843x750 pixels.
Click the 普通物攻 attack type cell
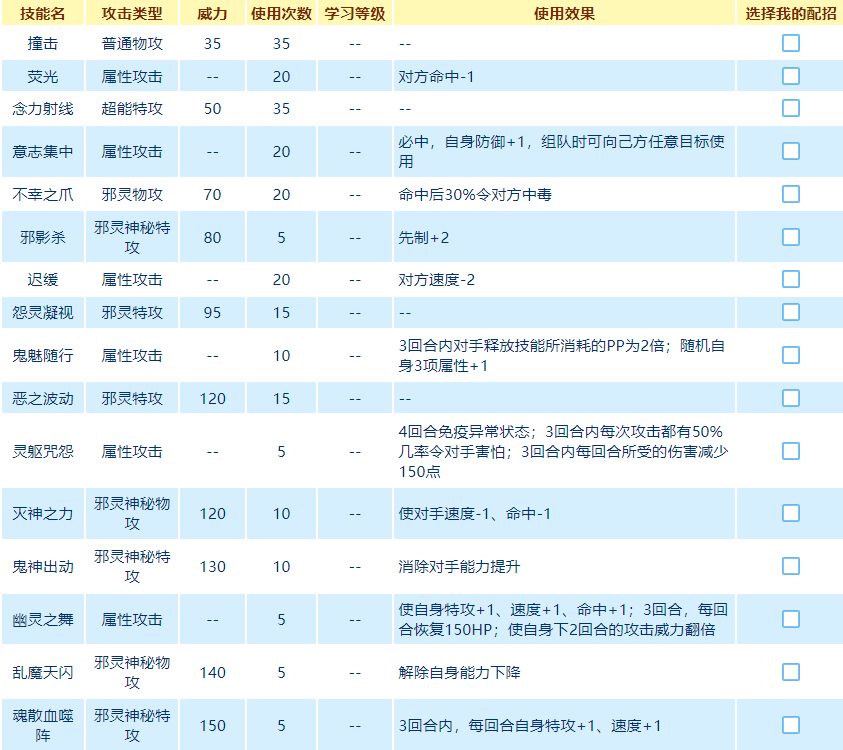(132, 44)
